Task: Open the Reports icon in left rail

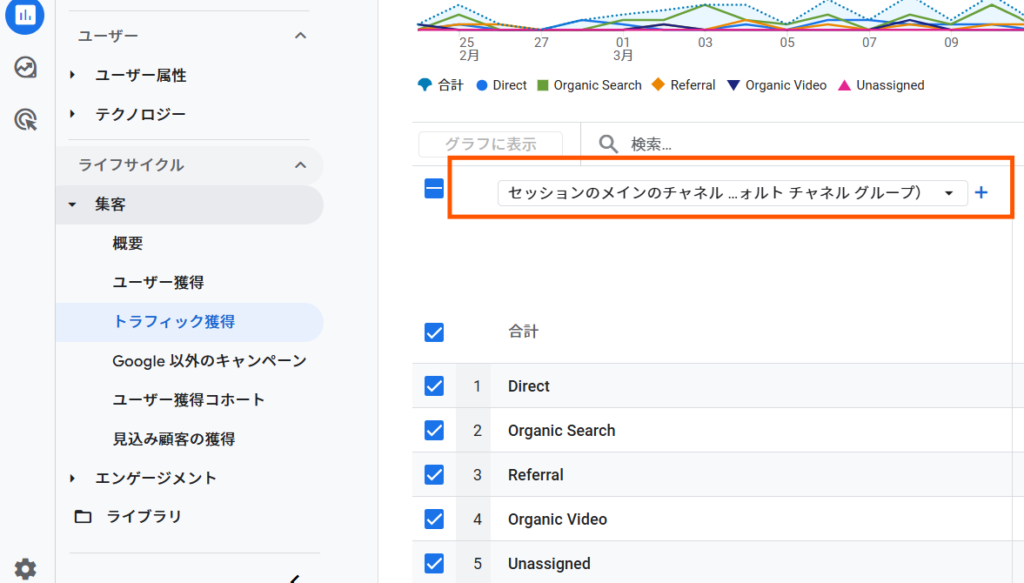Action: [25, 14]
